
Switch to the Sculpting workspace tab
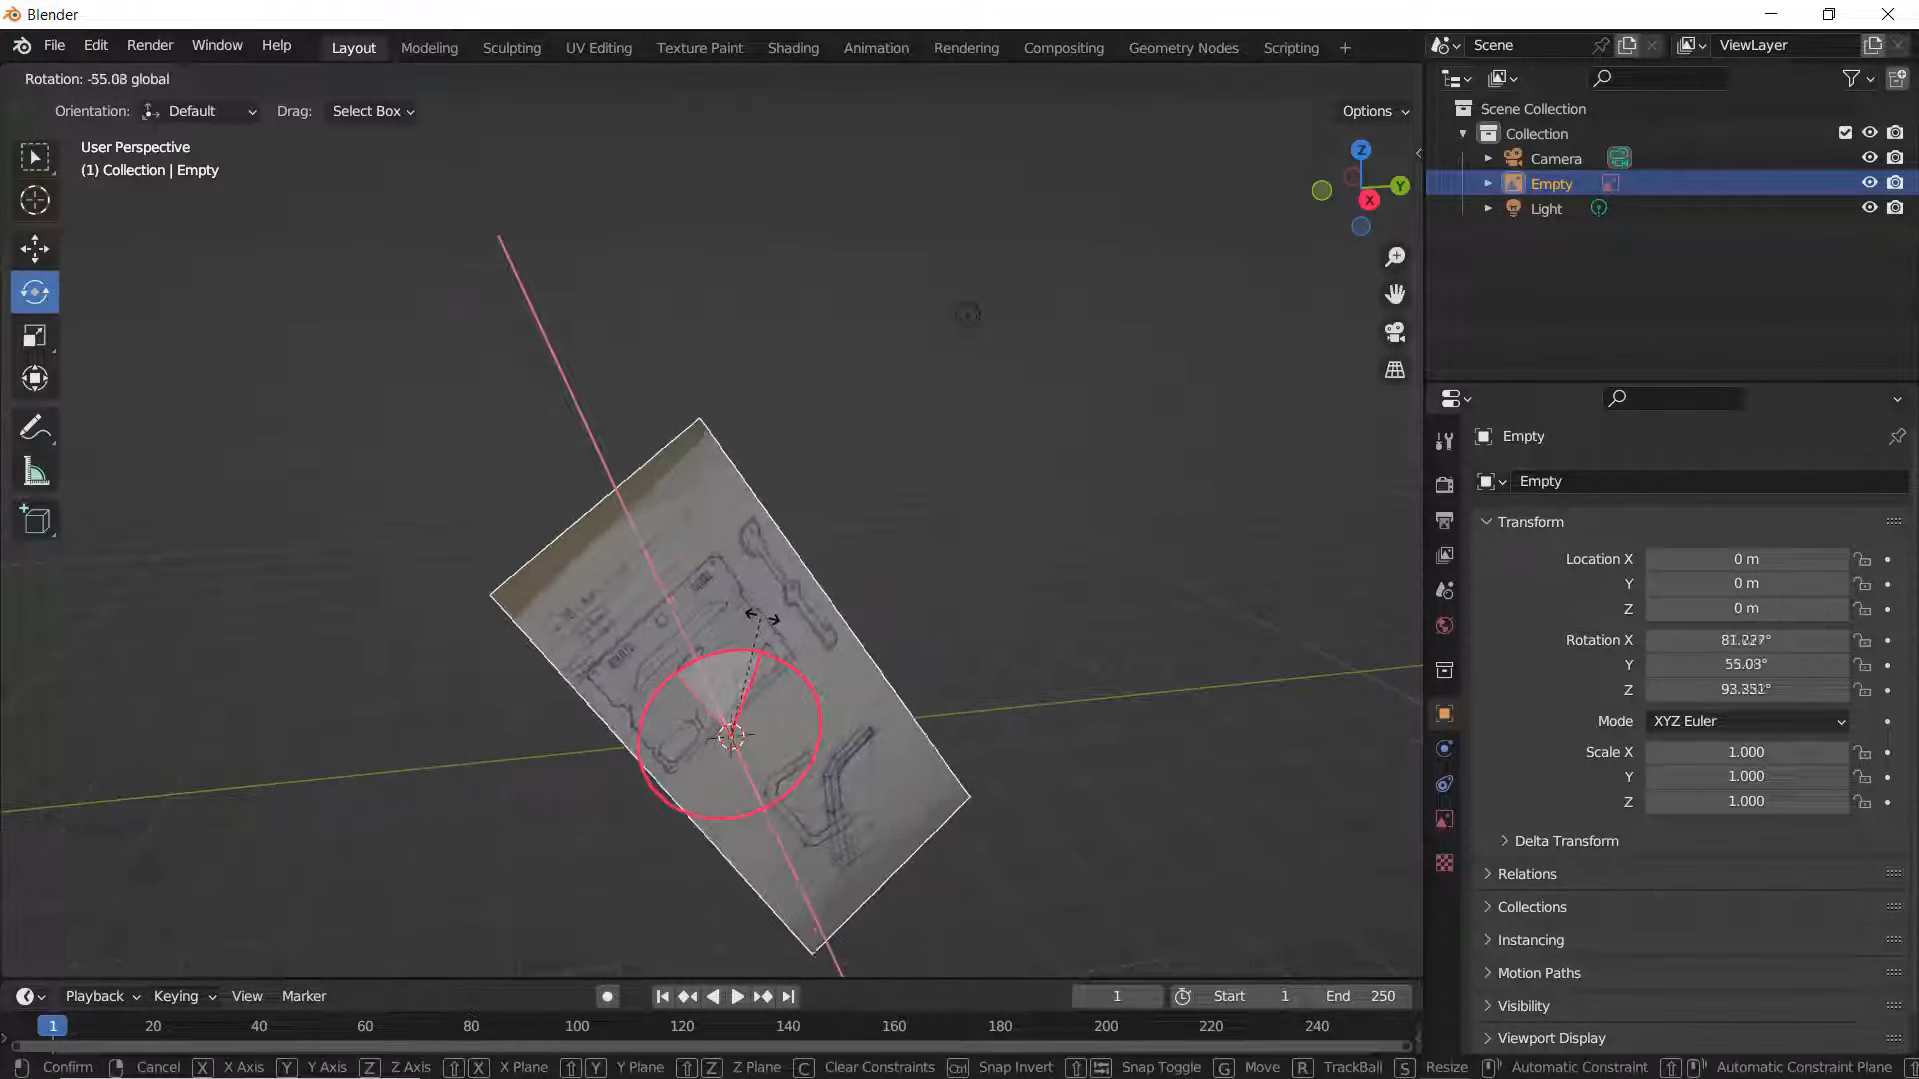coord(511,47)
